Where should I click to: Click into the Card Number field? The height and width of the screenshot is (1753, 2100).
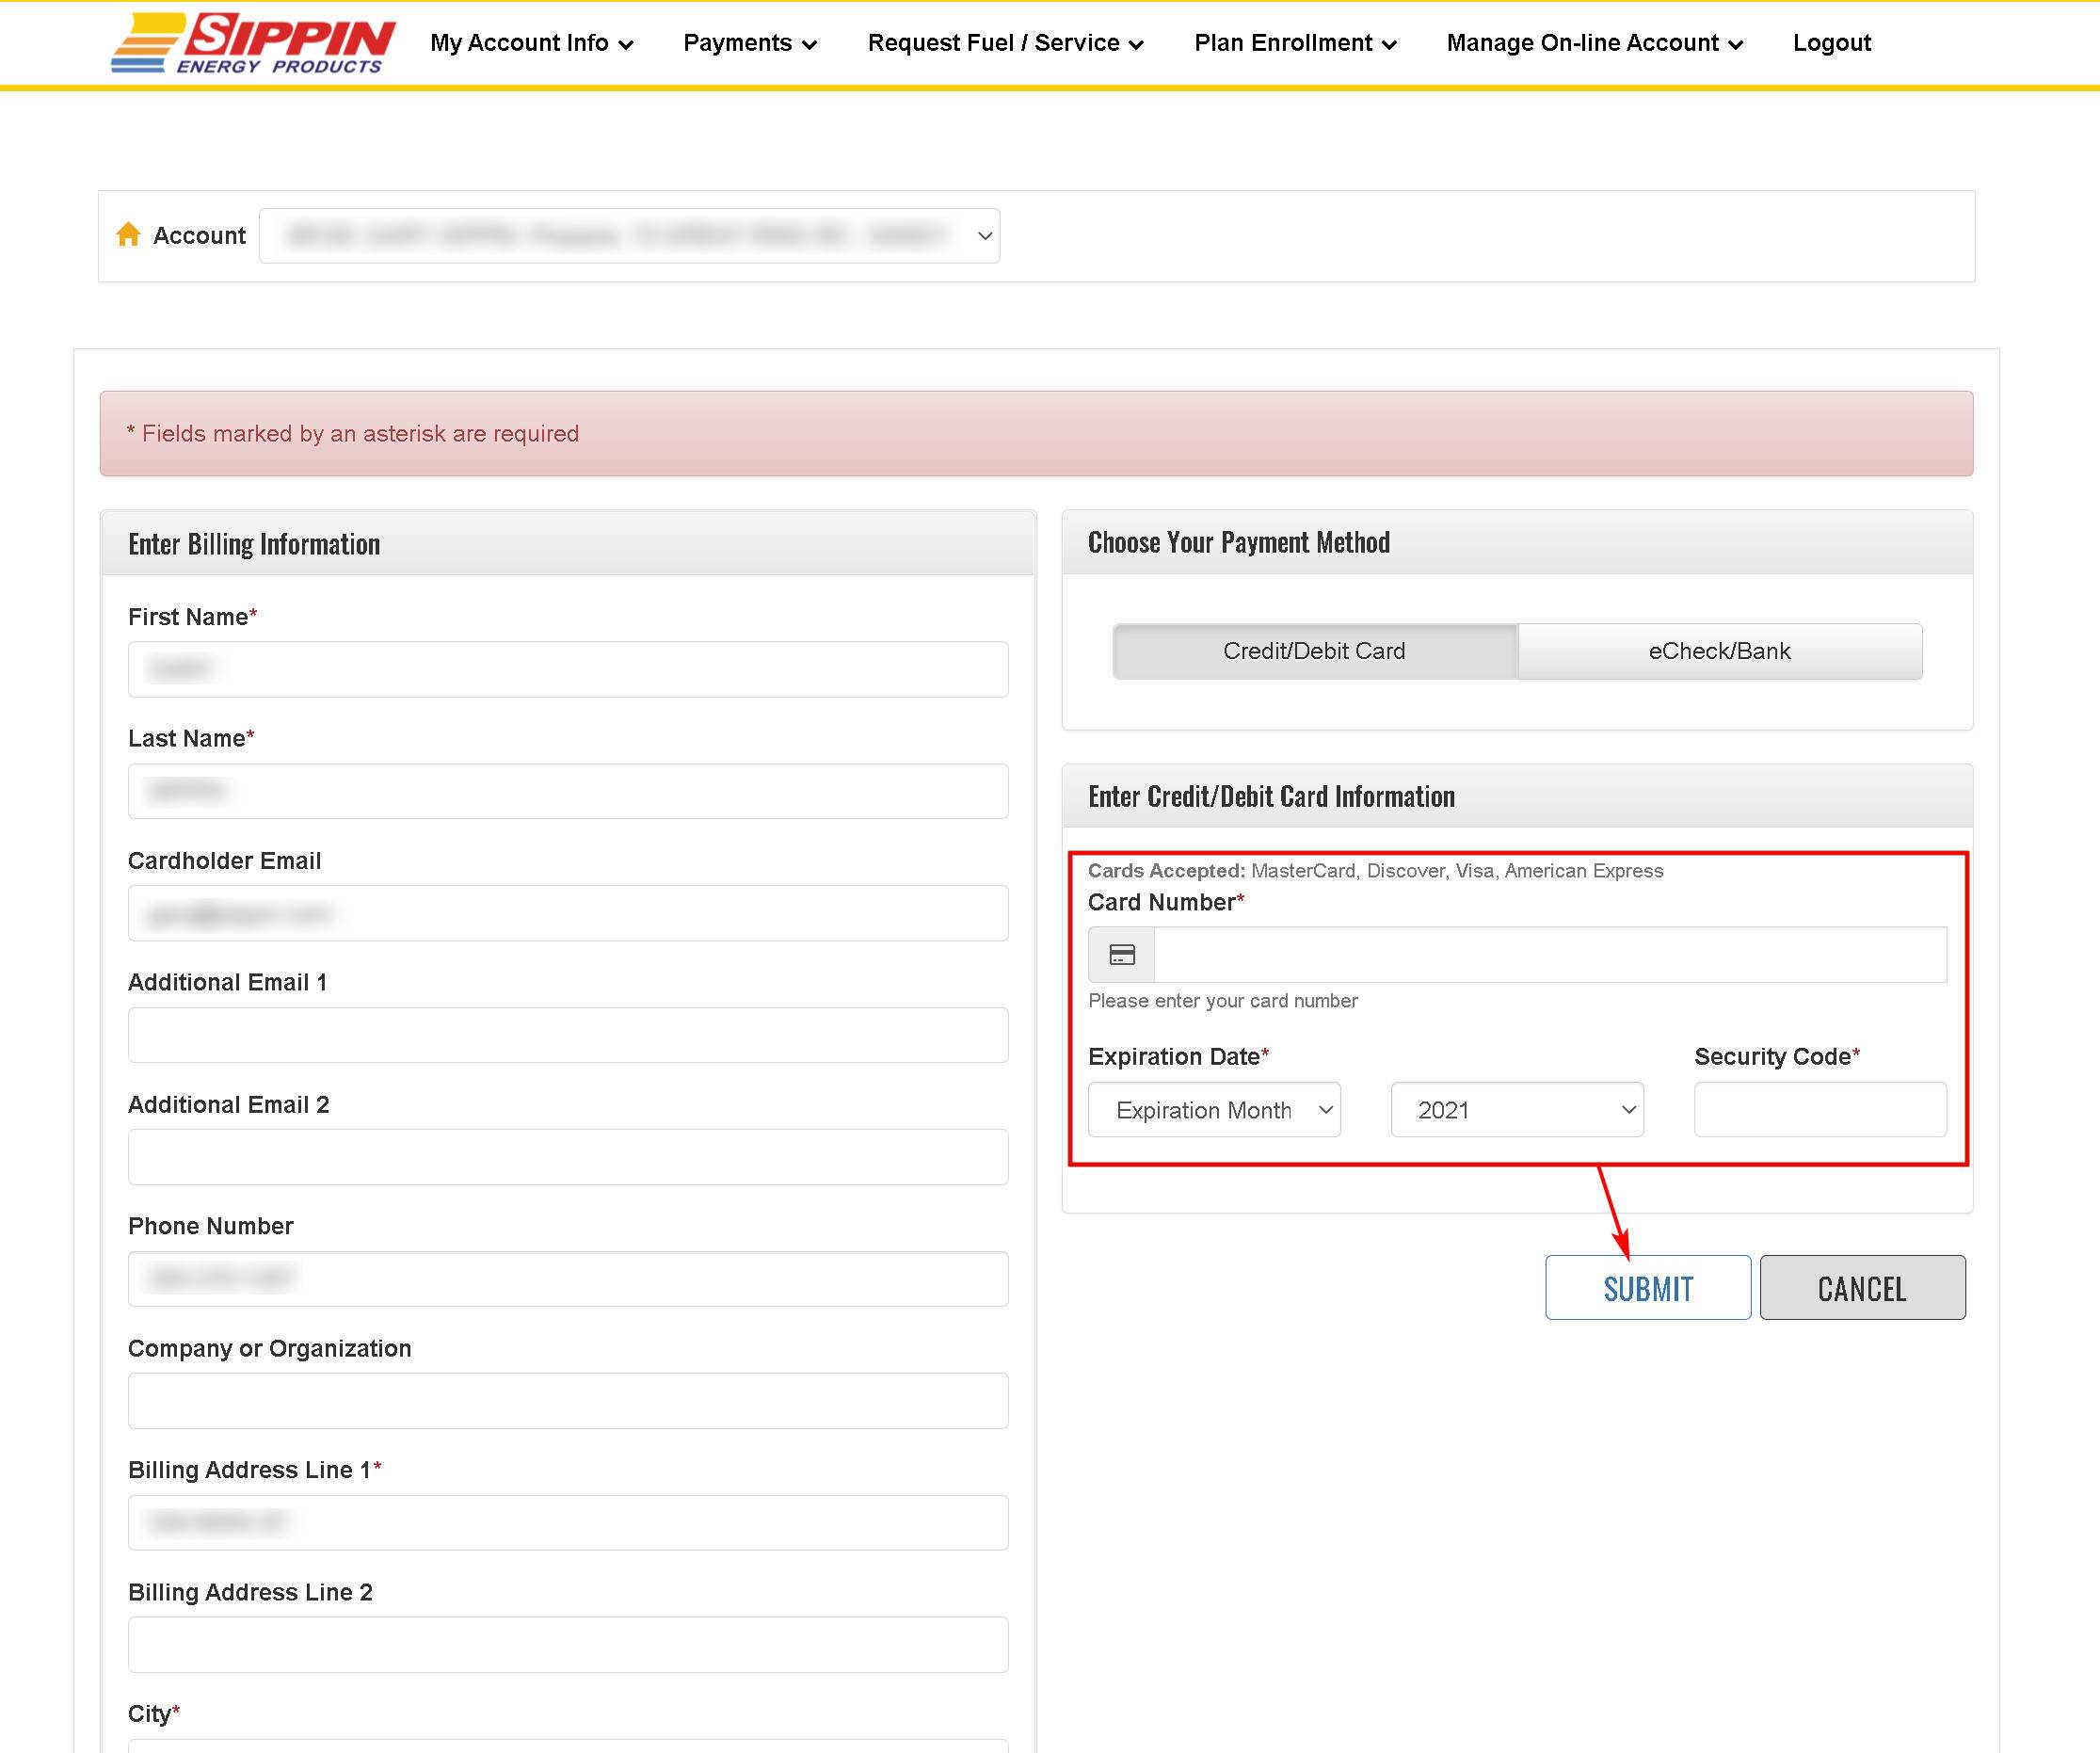tap(1549, 955)
